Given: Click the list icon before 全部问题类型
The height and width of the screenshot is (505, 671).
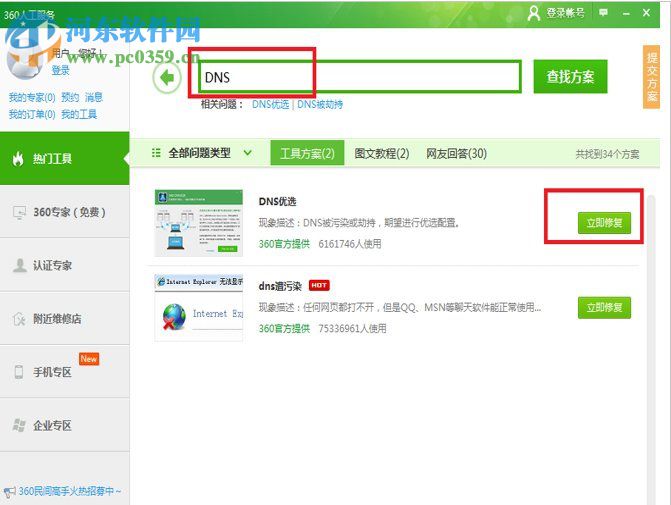Looking at the screenshot, I should [156, 153].
